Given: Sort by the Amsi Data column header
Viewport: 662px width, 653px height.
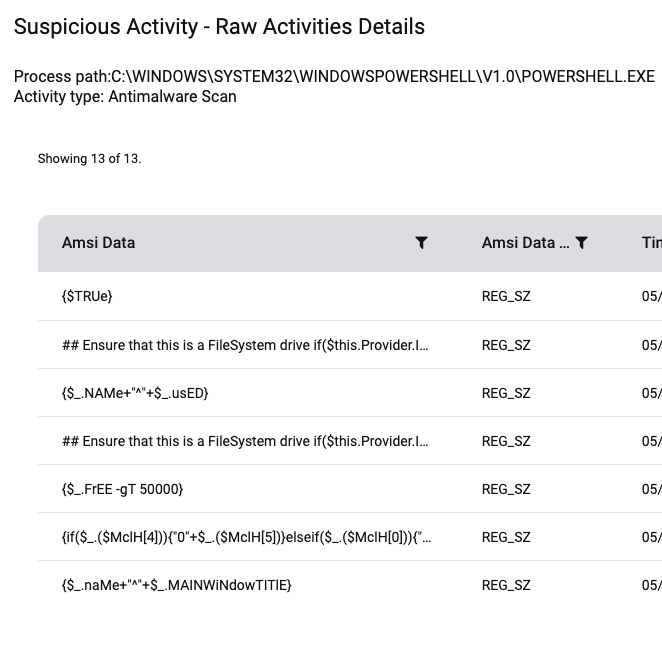Looking at the screenshot, I should pyautogui.click(x=98, y=243).
